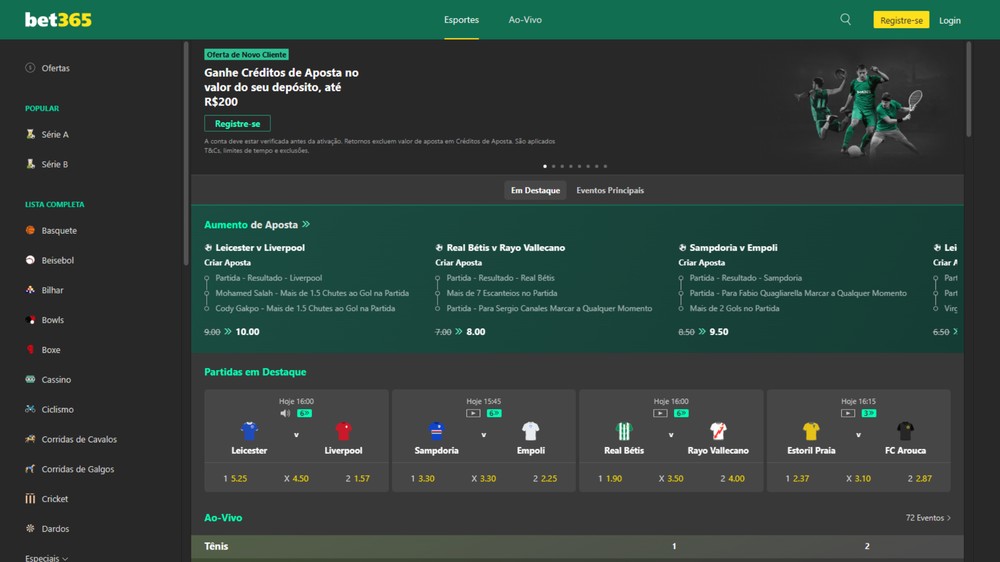Bet on FC Arouca win at 2.87
This screenshot has width=1000, height=562.
[x=920, y=478]
